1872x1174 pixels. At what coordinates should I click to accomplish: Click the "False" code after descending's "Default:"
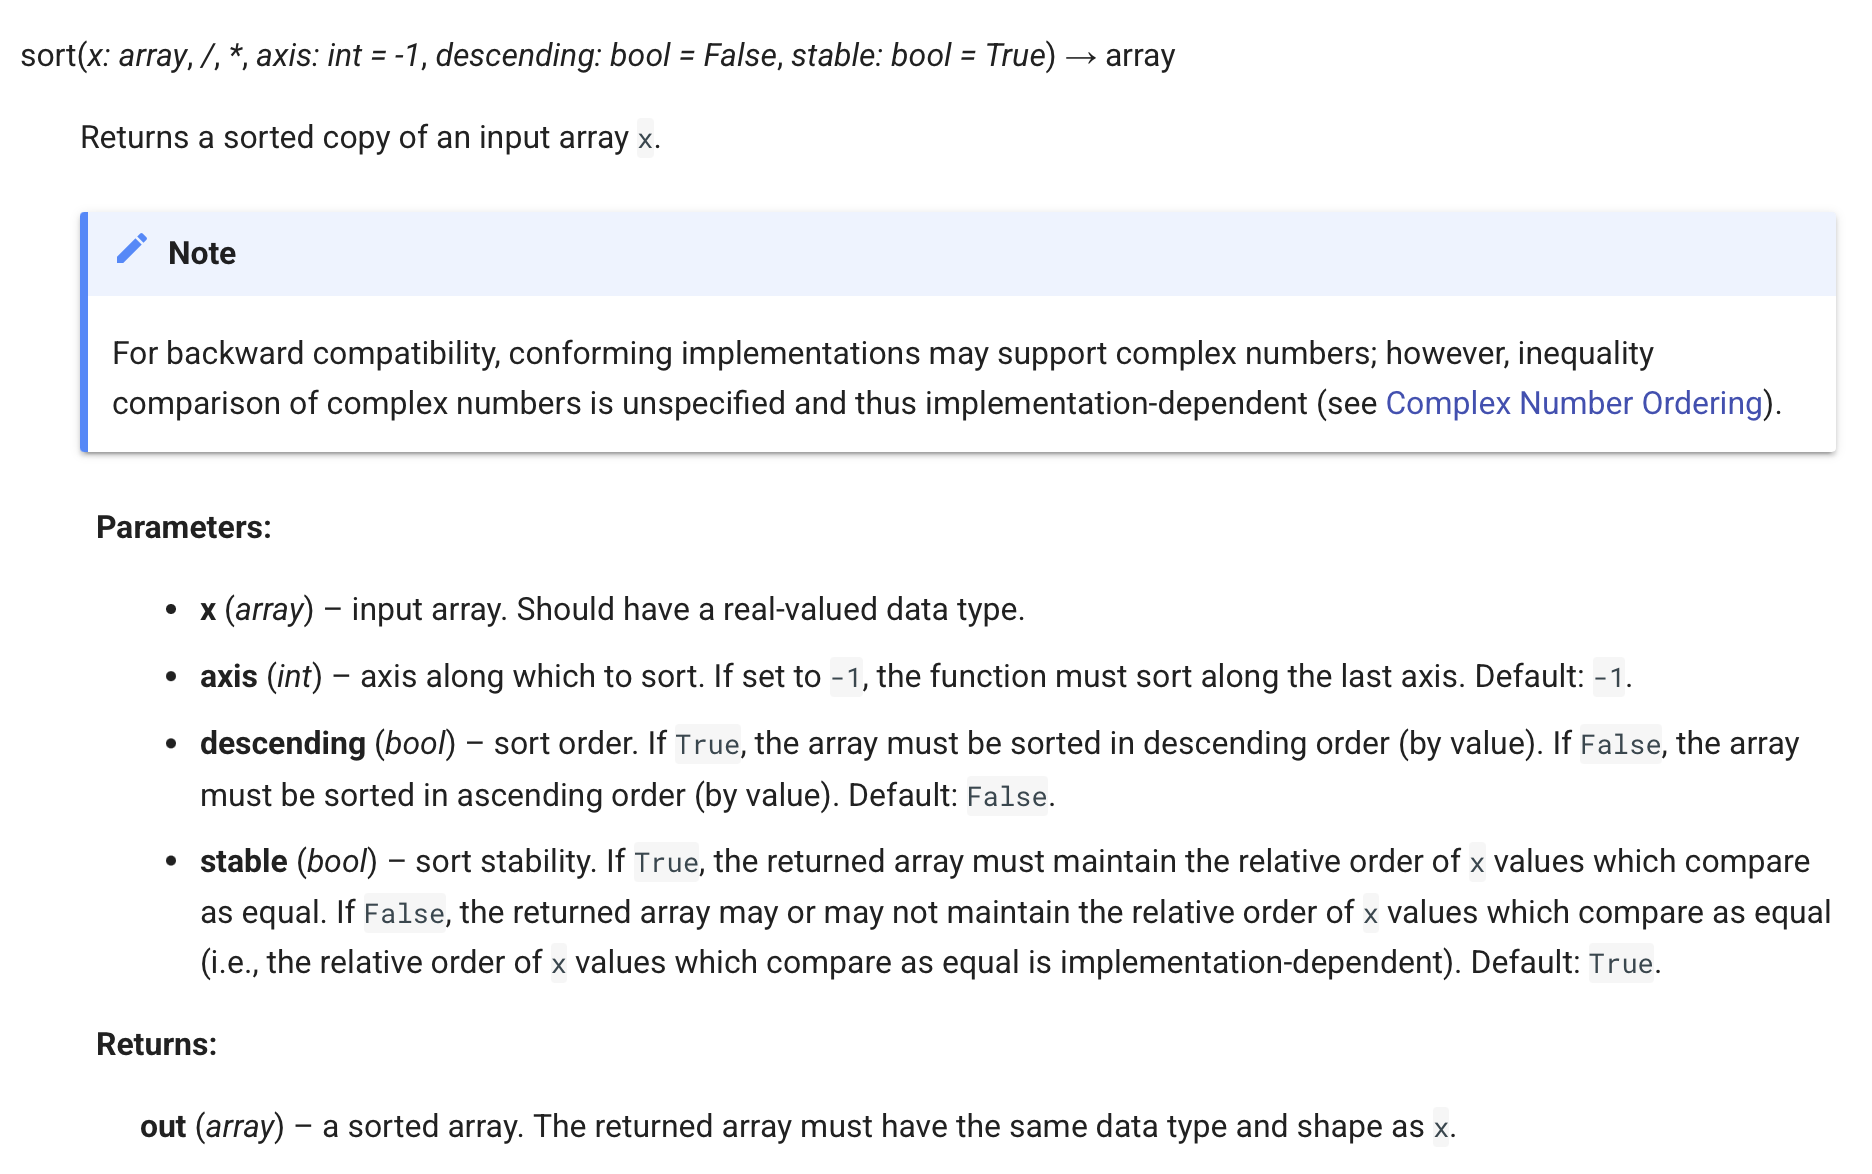click(1007, 797)
